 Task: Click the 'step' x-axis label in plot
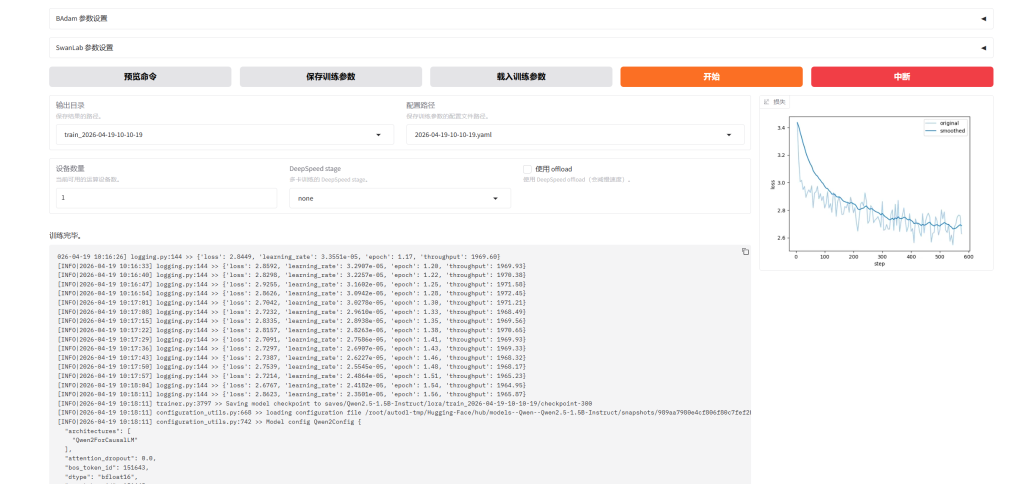click(879, 264)
